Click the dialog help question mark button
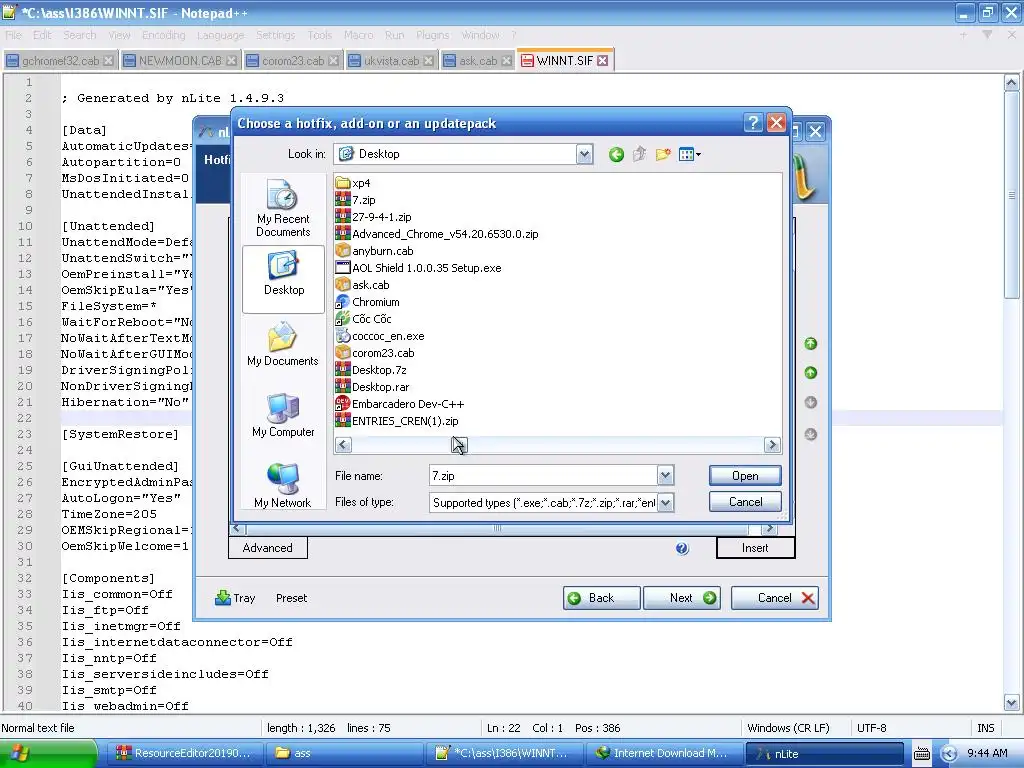The width and height of the screenshot is (1024, 768). [753, 123]
